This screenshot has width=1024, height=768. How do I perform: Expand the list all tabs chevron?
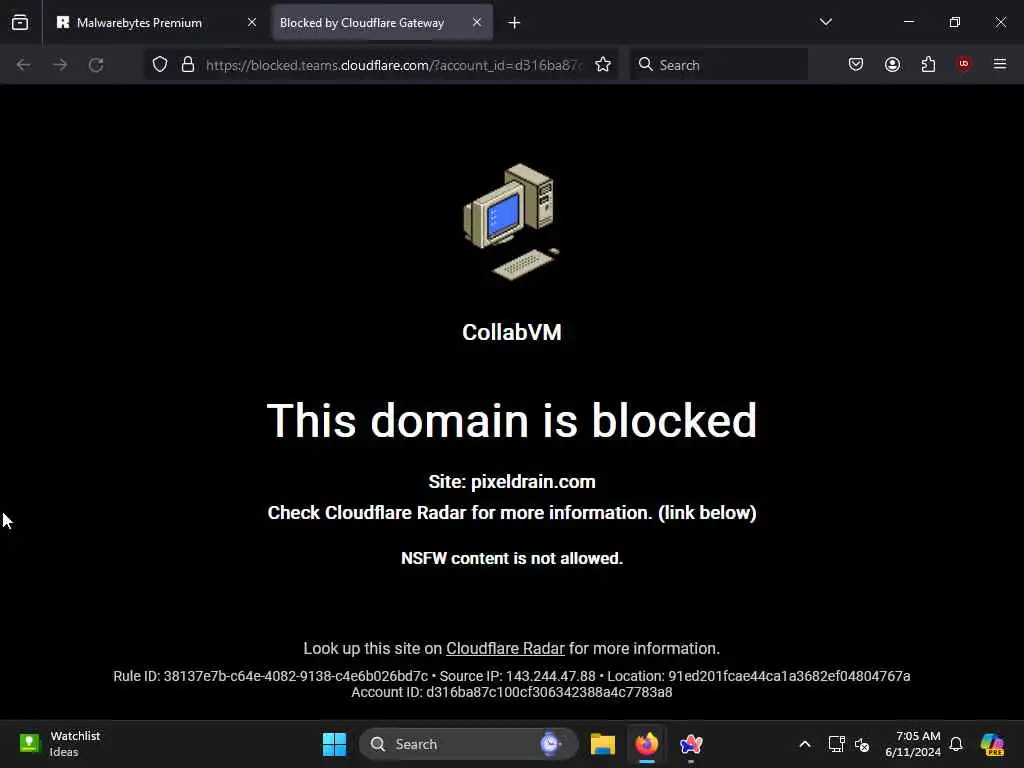point(825,22)
